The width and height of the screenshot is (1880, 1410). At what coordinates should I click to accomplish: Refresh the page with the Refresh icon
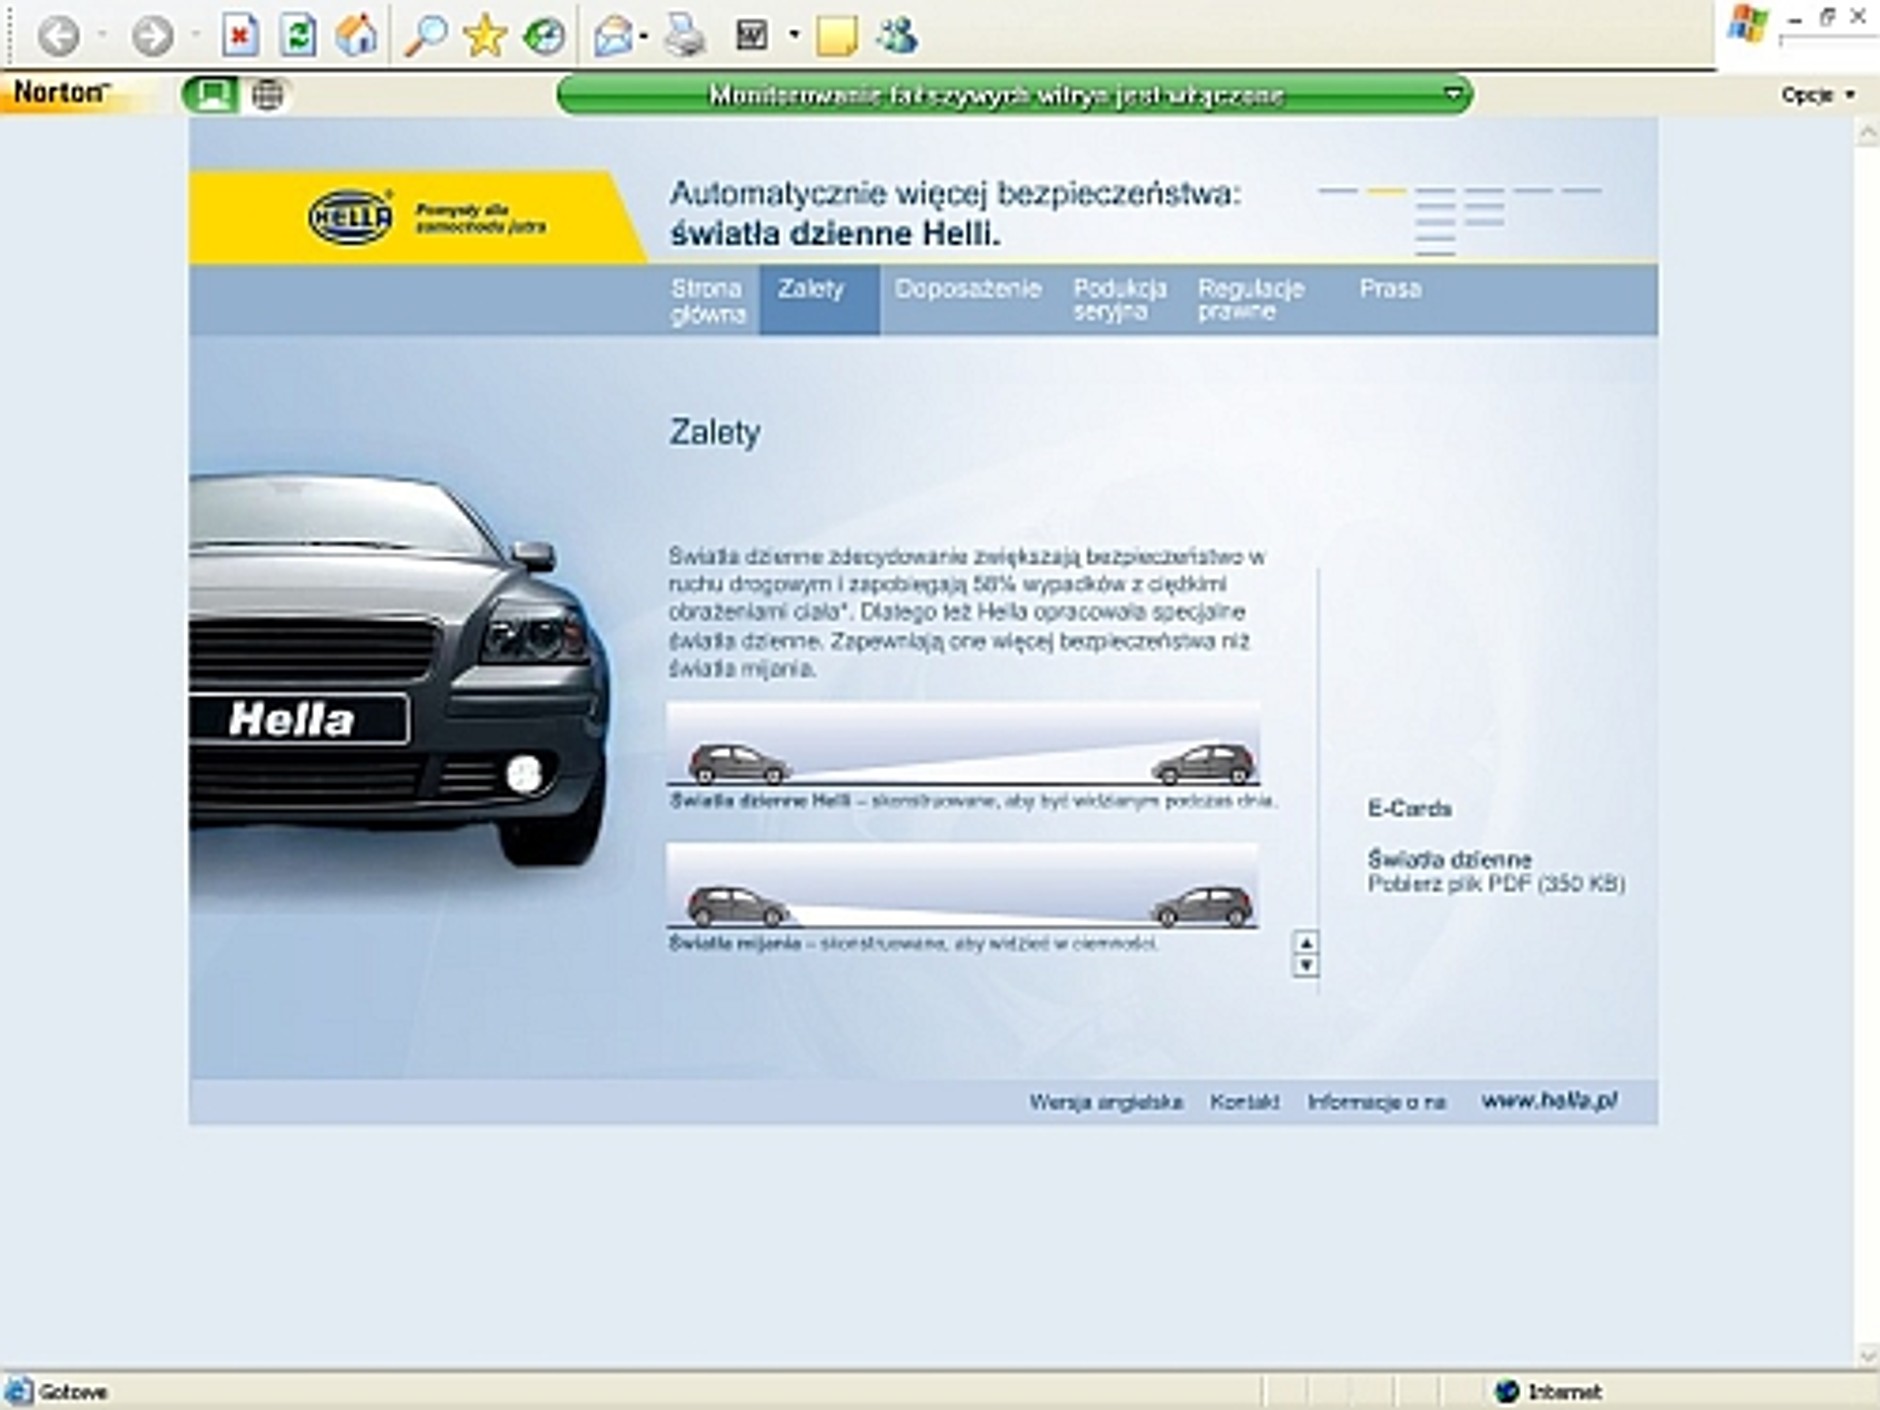click(x=298, y=37)
